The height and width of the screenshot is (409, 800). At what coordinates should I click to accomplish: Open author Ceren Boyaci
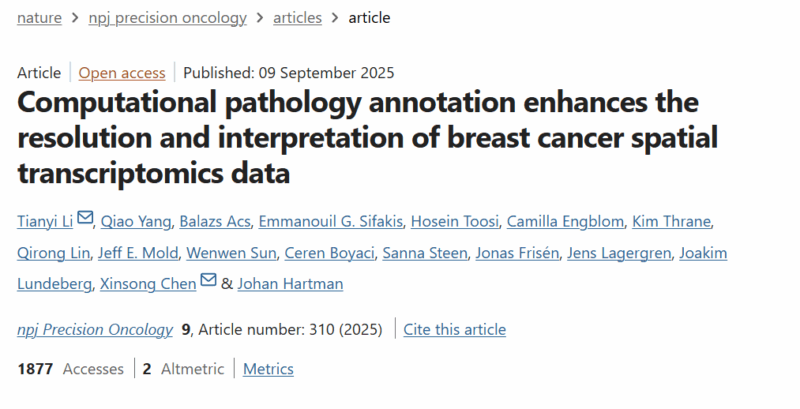coord(329,253)
